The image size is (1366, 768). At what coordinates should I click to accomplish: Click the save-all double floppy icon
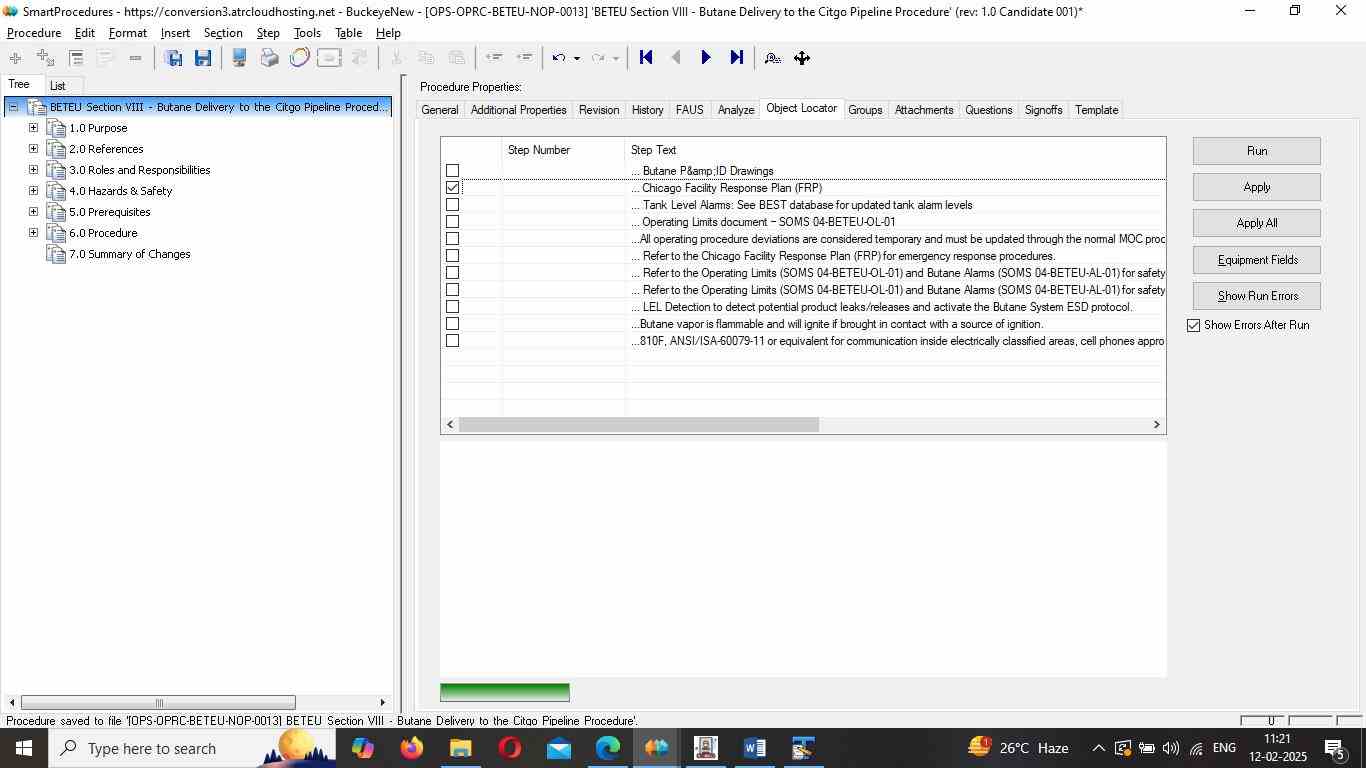point(173,58)
